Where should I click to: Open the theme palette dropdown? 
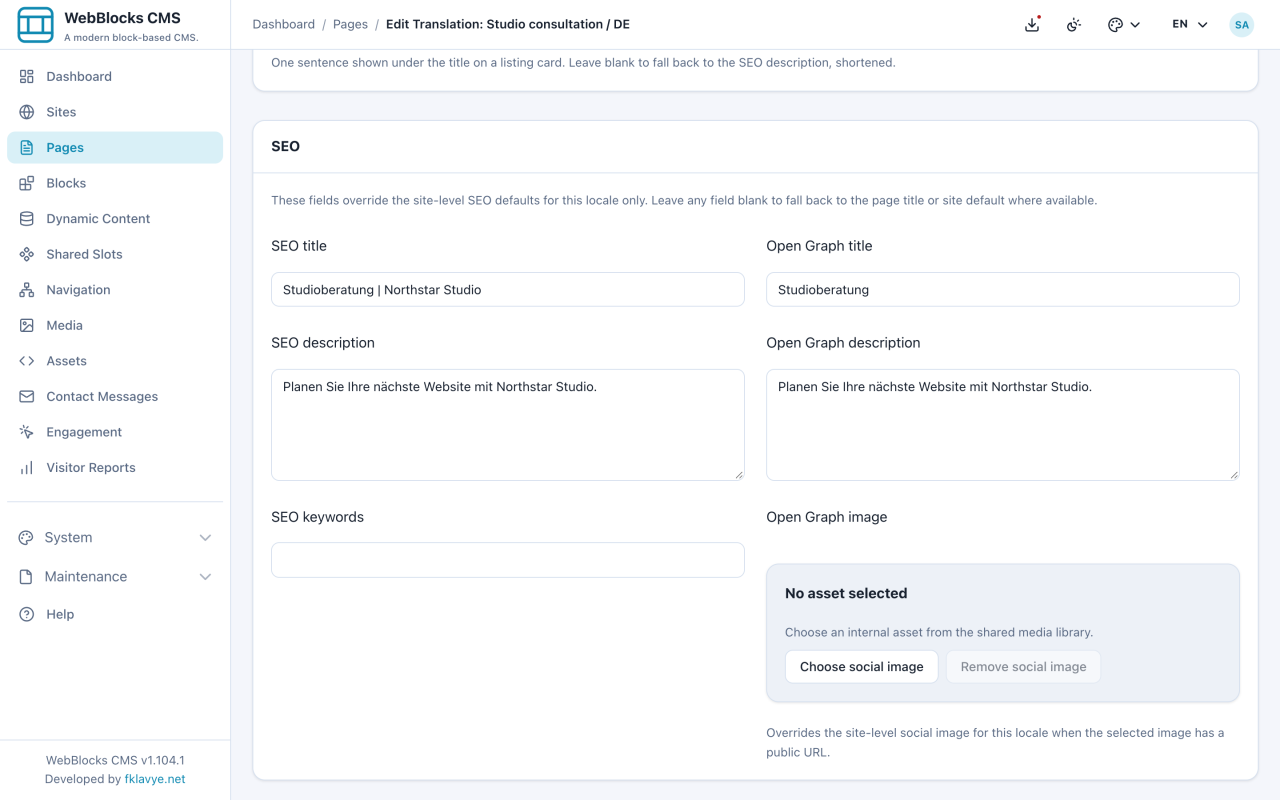(x=1124, y=24)
